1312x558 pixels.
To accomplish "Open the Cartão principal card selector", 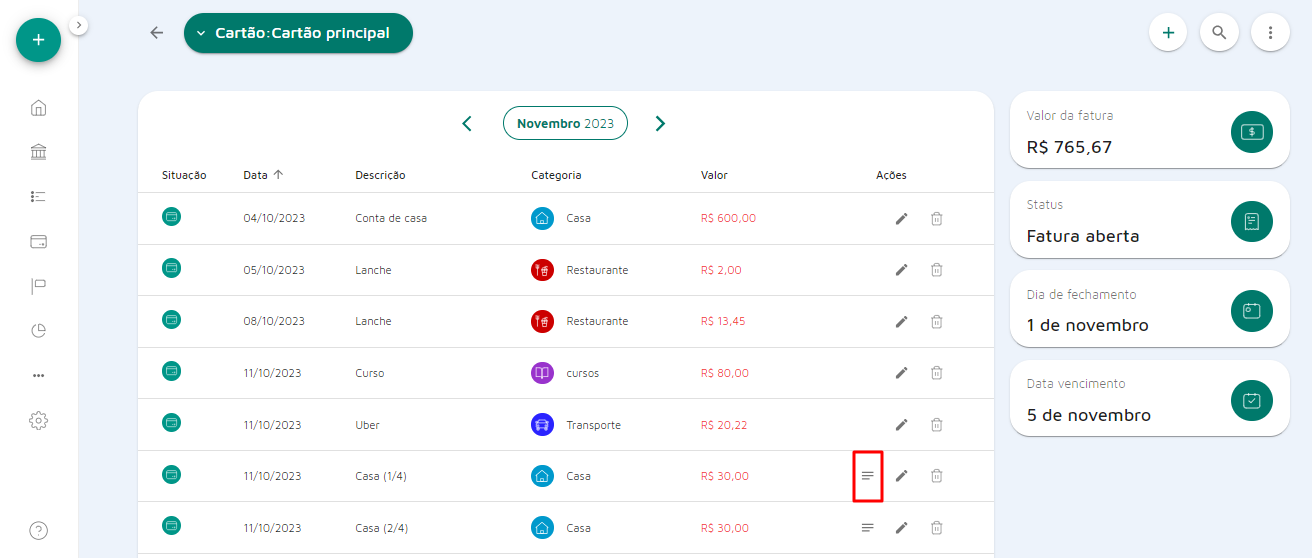I will tap(298, 33).
